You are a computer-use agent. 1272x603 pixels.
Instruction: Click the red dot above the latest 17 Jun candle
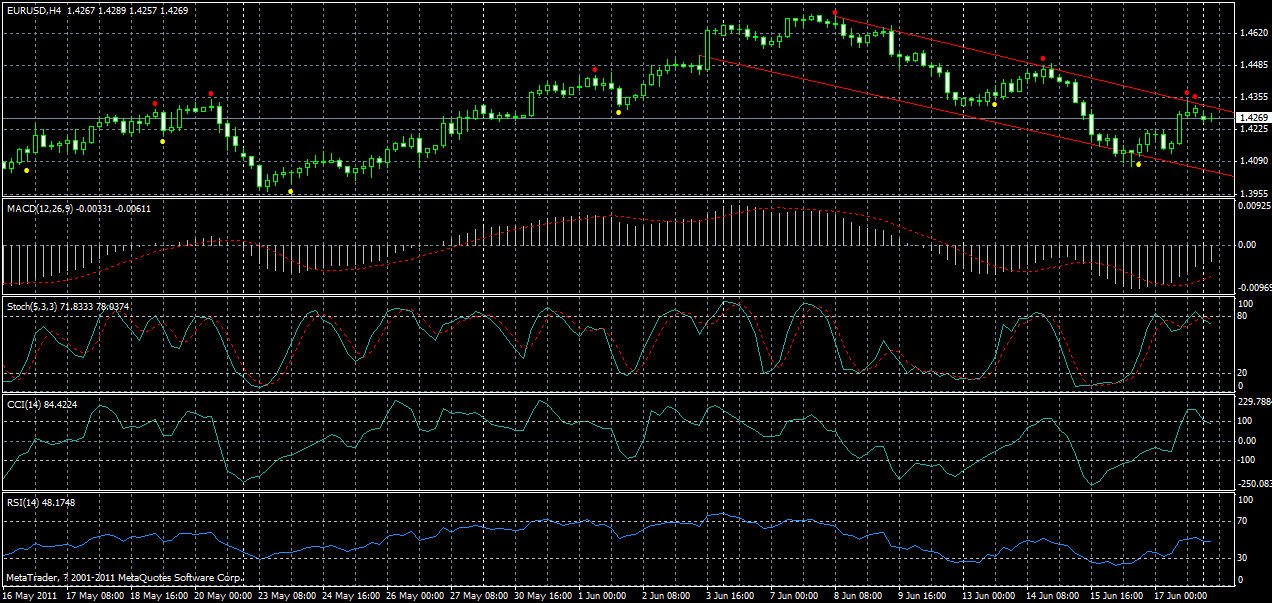click(1194, 95)
